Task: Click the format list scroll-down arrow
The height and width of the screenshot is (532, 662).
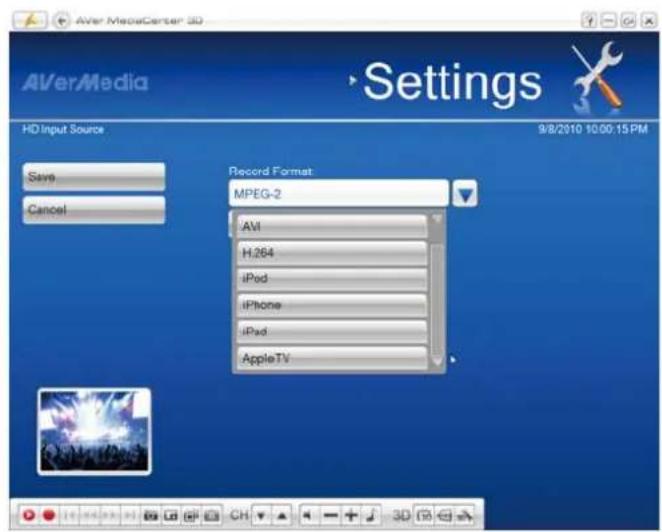Action: (437, 362)
